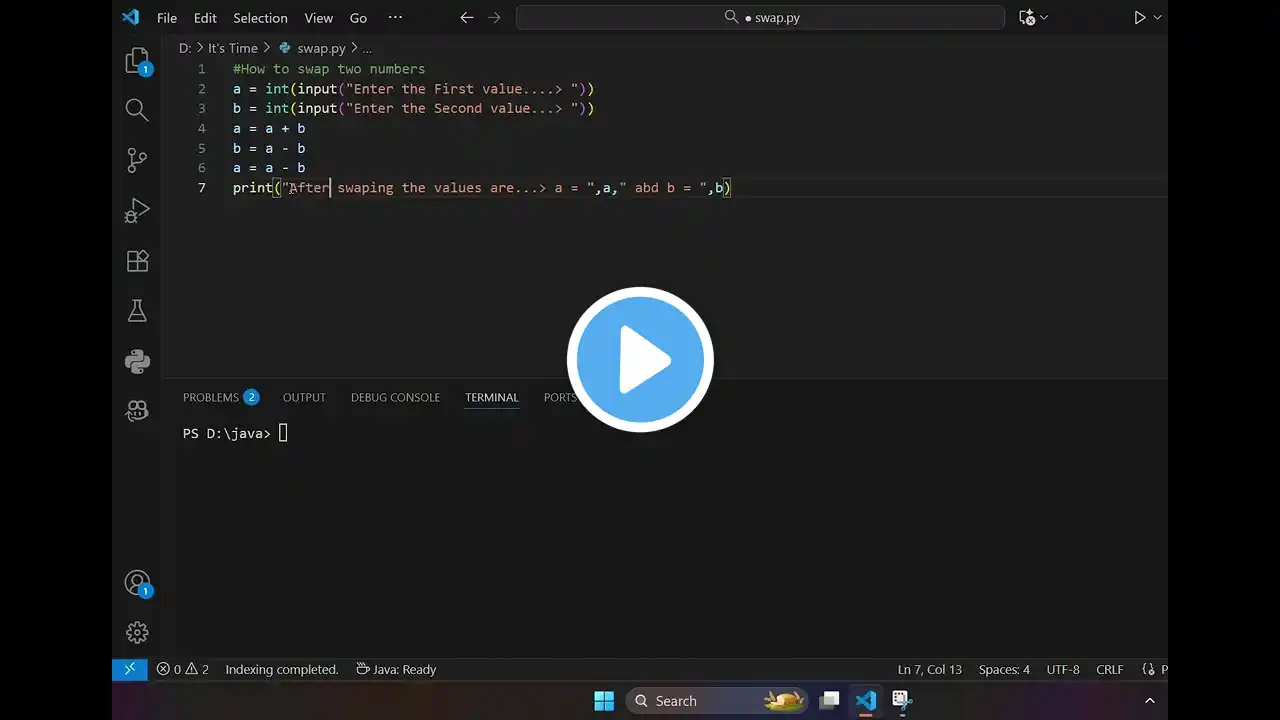
Task: Switch to the TERMINAL tab
Action: [x=492, y=397]
